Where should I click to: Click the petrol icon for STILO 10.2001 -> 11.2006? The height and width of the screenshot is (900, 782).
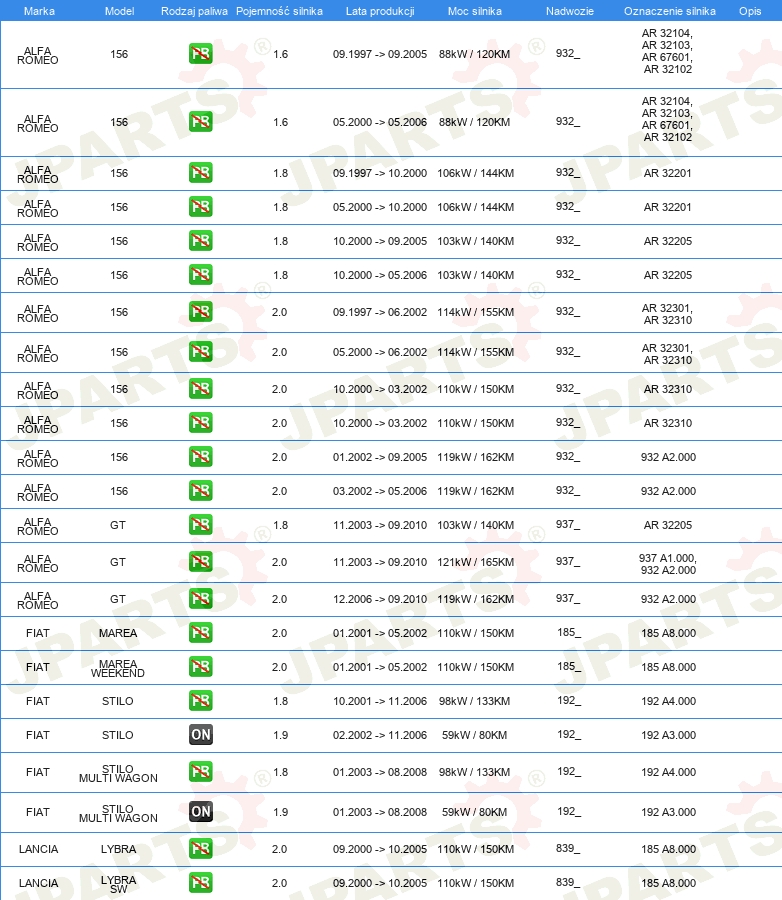[x=200, y=700]
